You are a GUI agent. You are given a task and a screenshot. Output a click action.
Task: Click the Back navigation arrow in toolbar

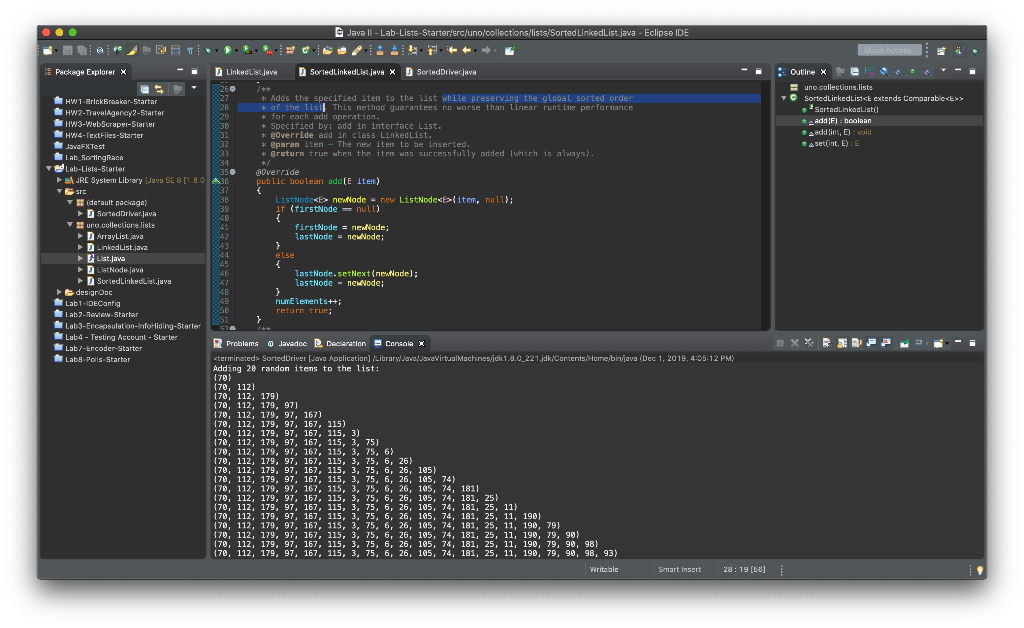466,50
